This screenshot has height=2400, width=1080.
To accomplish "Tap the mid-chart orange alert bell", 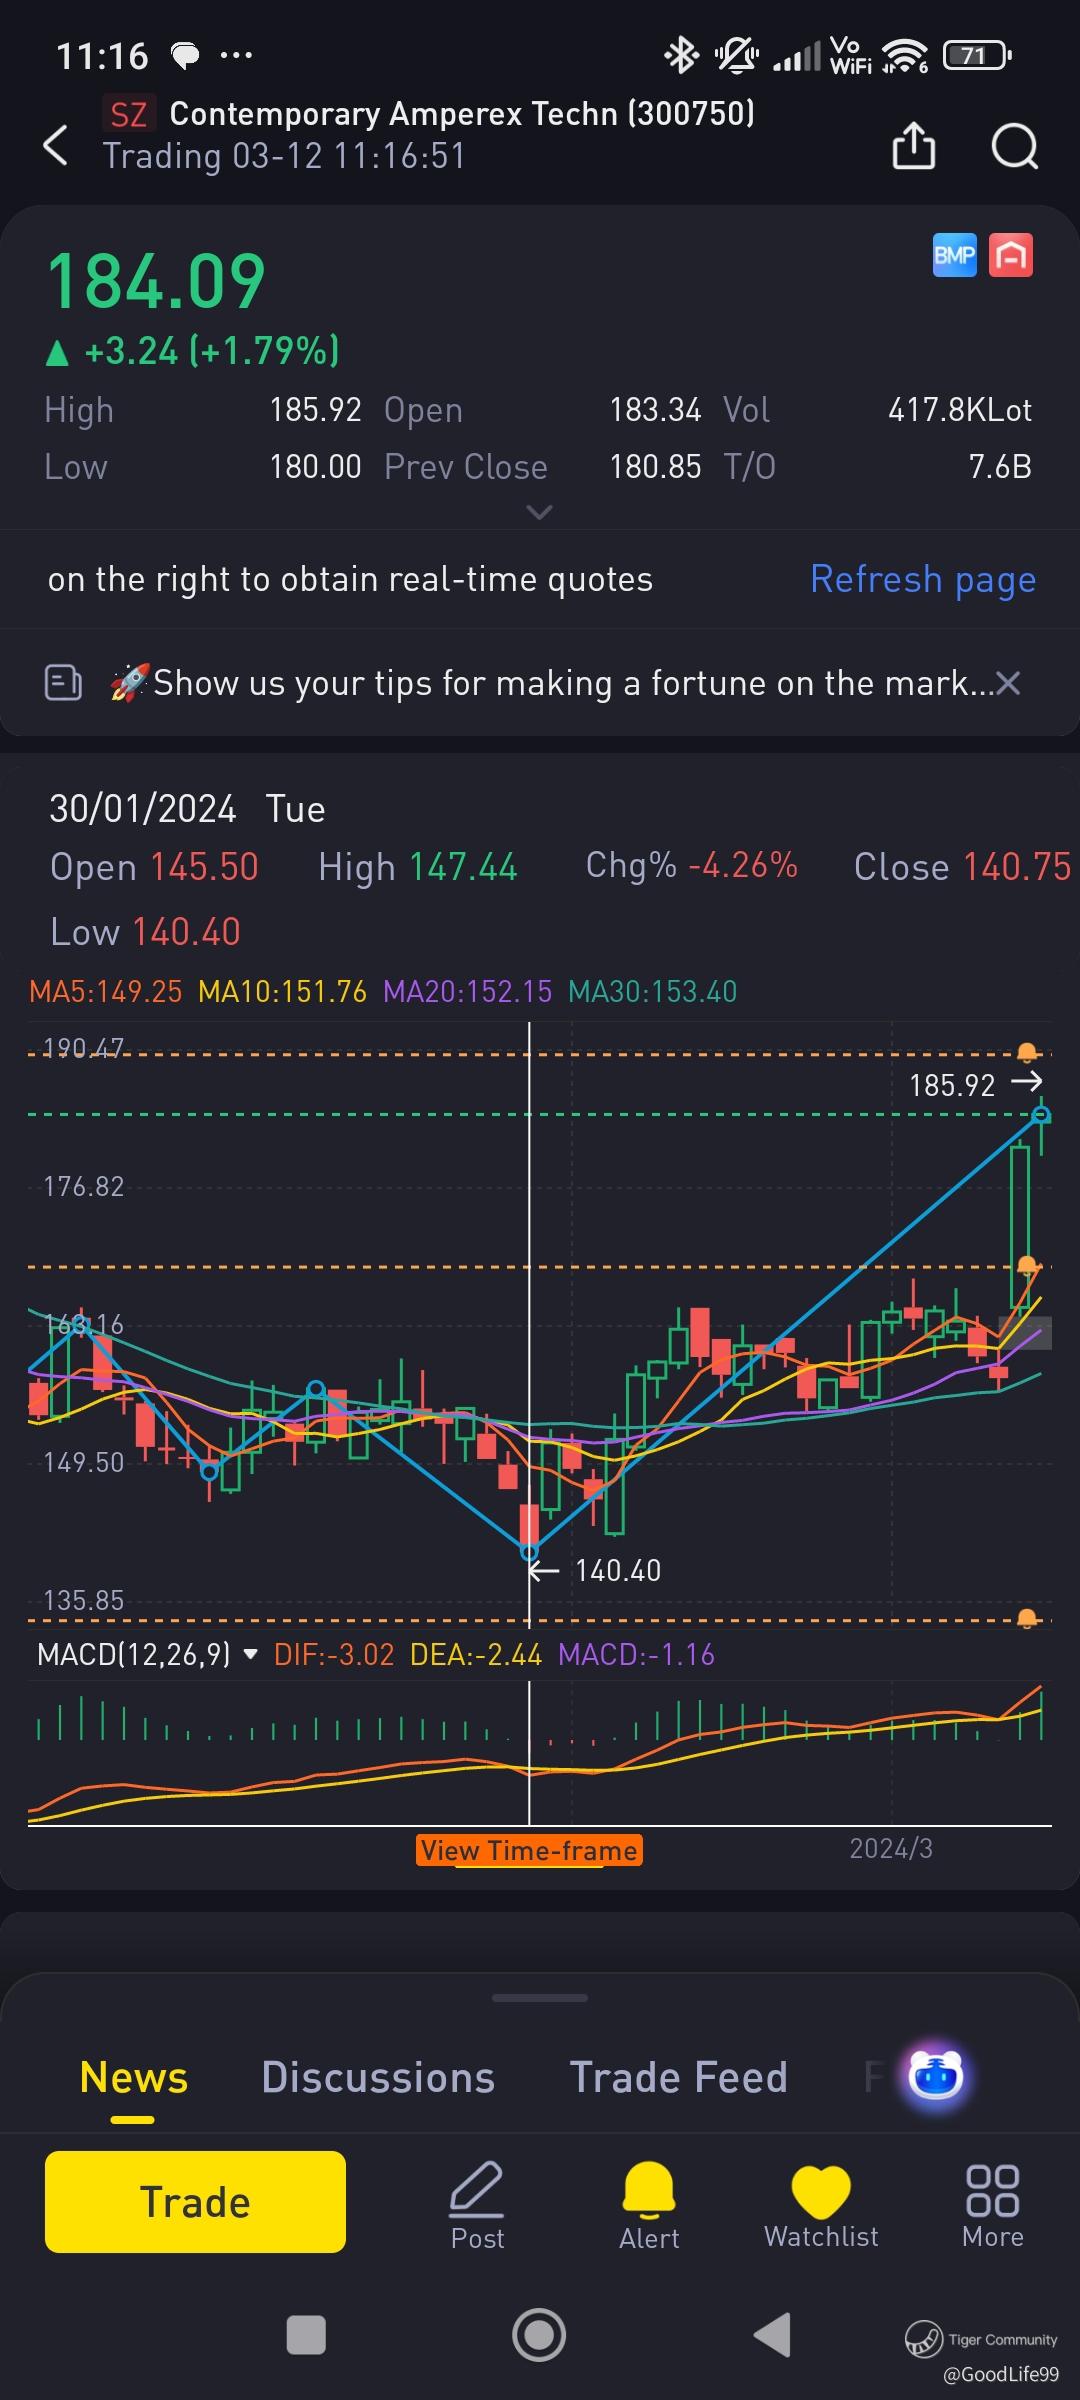I will tap(1027, 1266).
